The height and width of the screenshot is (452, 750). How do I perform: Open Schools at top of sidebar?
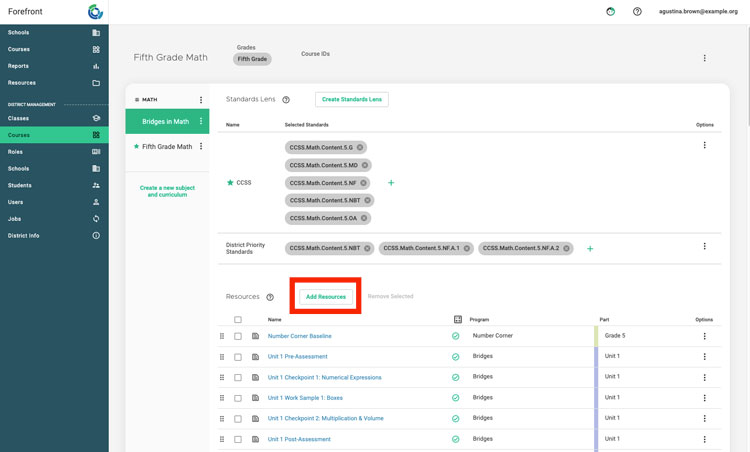[x=54, y=33]
